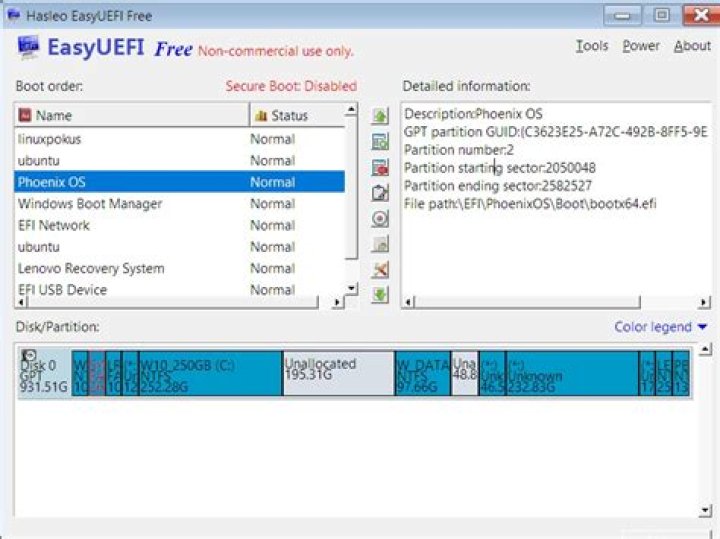Click the EasyUEFI logo icon

click(28, 48)
